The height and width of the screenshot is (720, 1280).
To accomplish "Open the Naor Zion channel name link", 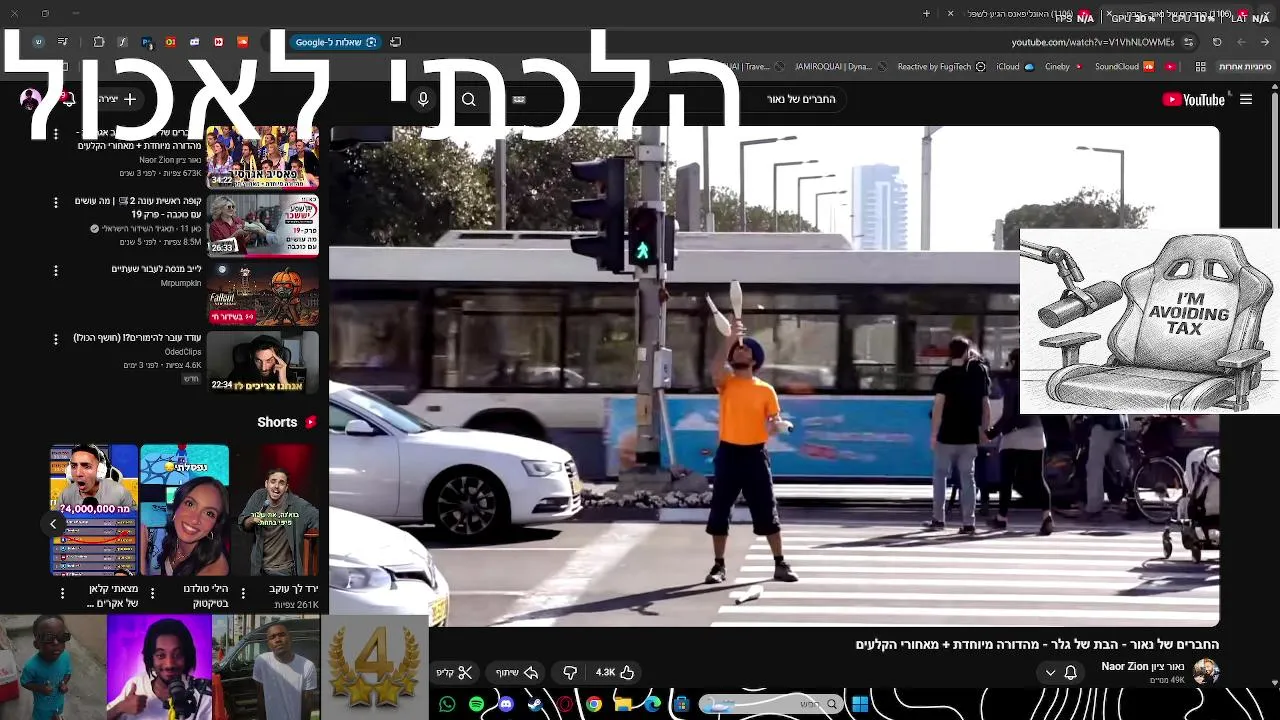I will click(x=1143, y=666).
